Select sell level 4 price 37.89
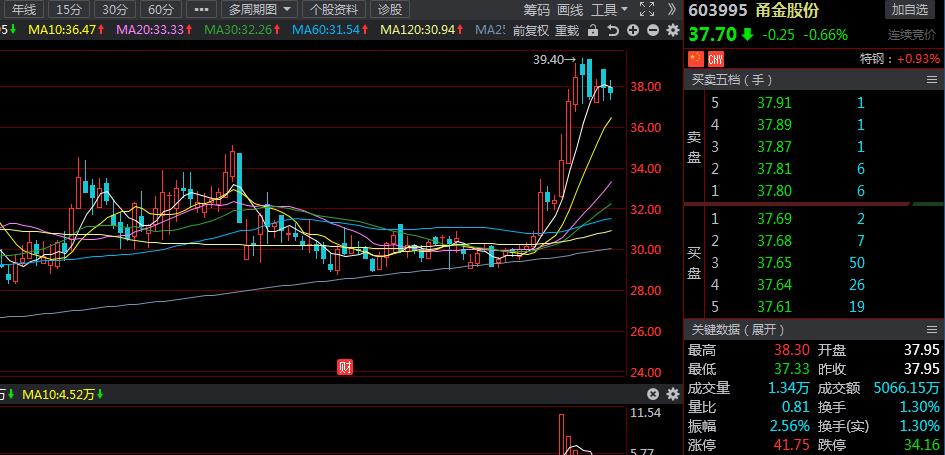945x455 pixels. [x=774, y=125]
